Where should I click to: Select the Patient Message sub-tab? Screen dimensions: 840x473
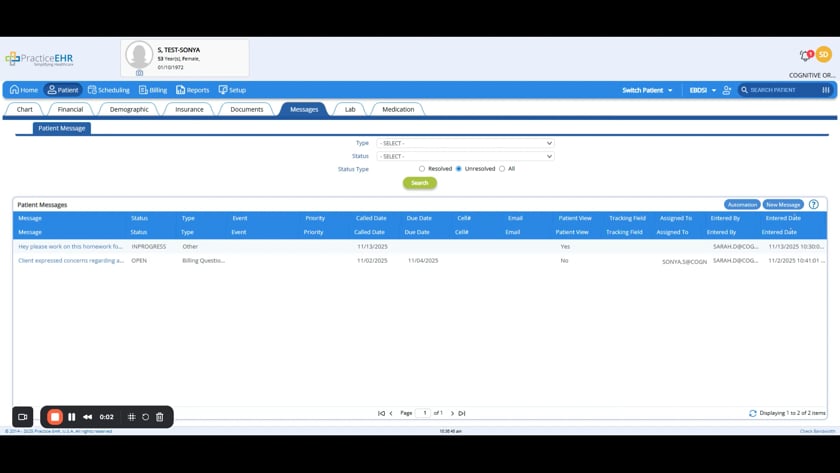click(x=62, y=129)
